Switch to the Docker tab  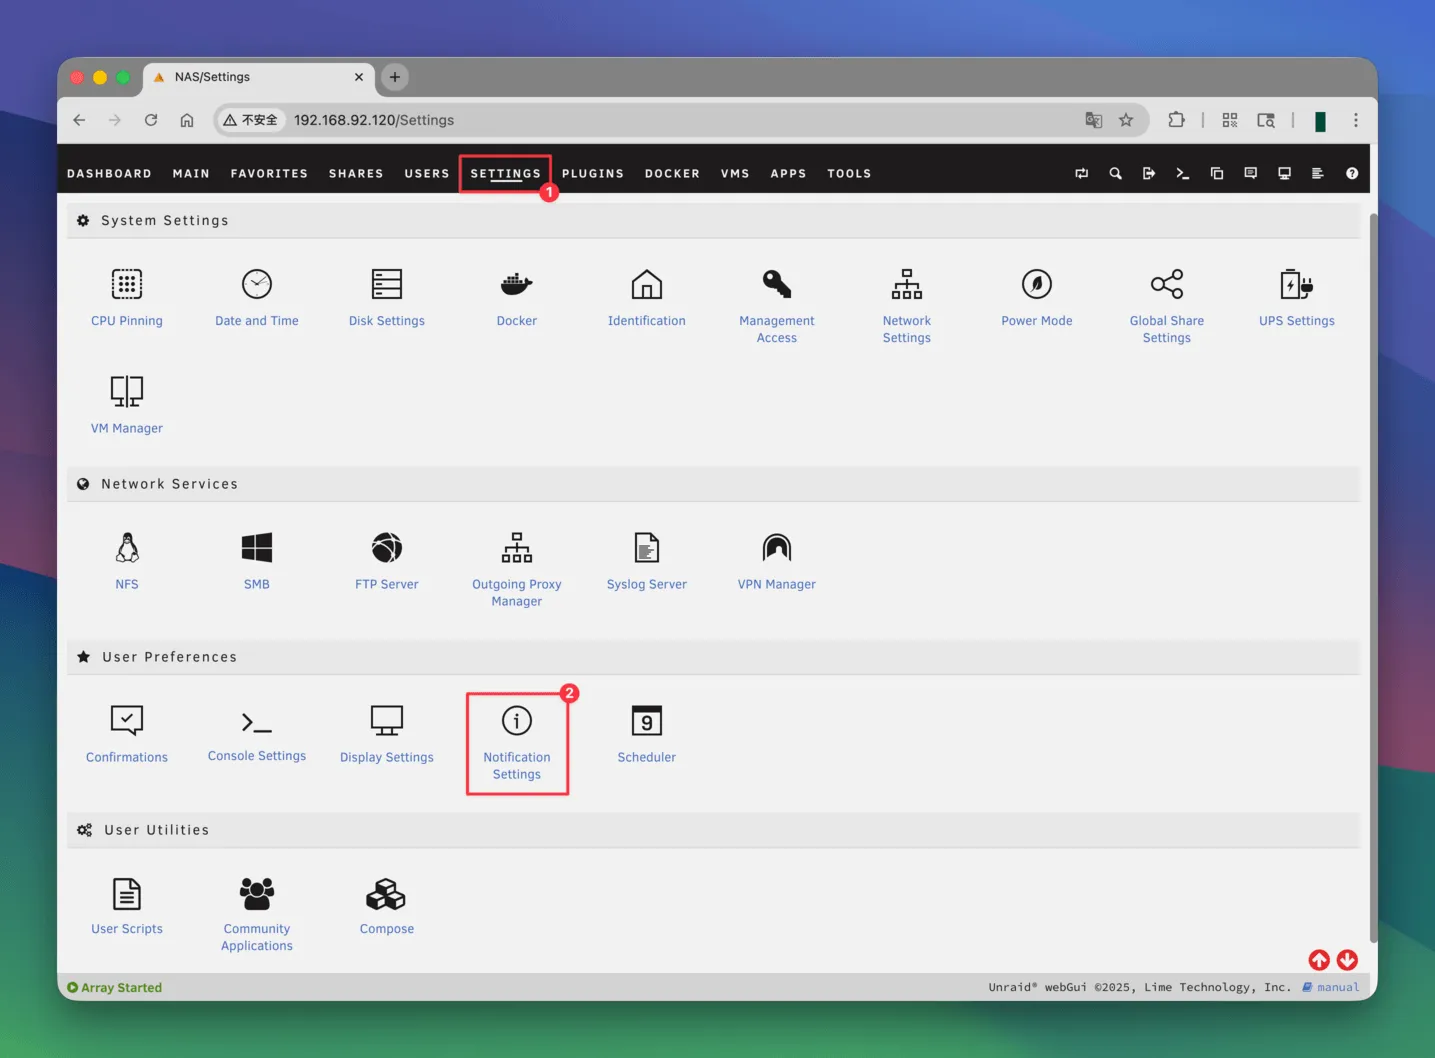tap(672, 173)
